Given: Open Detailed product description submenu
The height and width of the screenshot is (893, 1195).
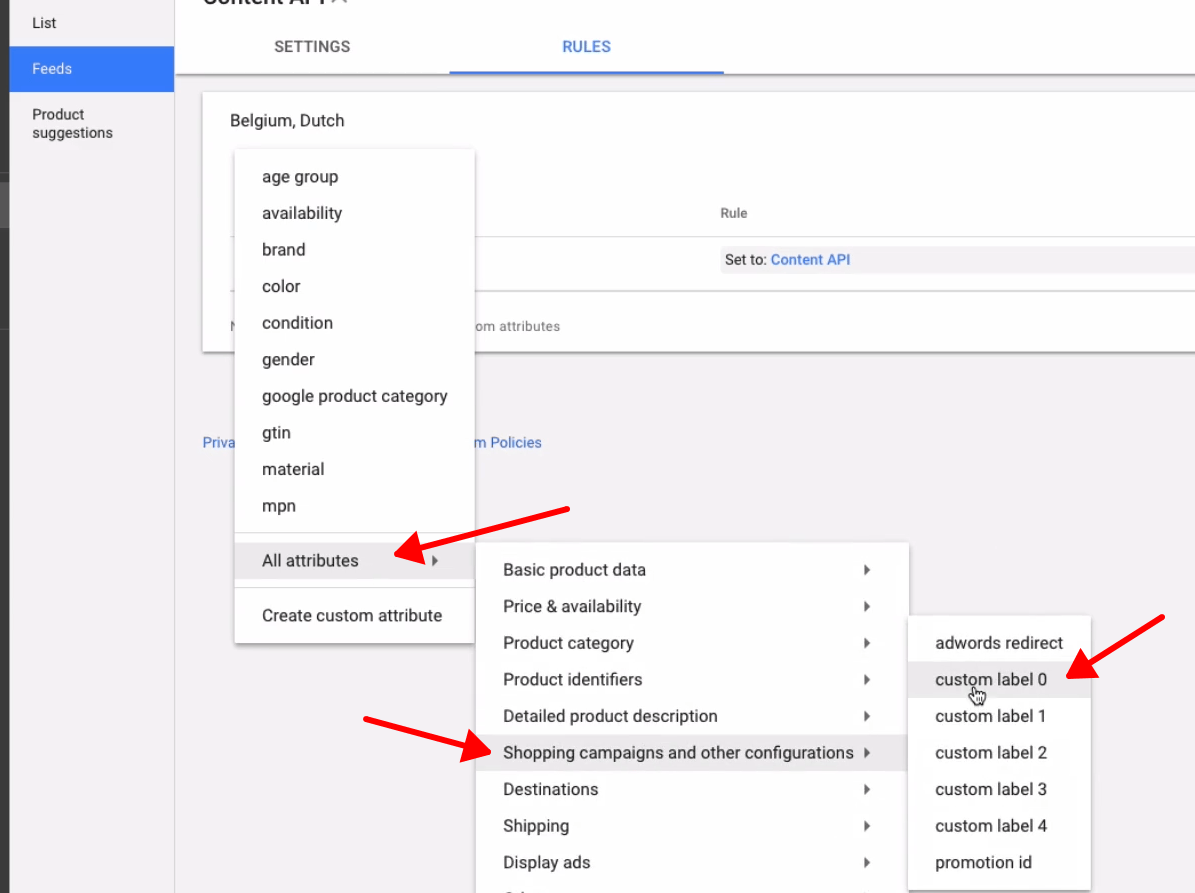Looking at the screenshot, I should coord(610,716).
